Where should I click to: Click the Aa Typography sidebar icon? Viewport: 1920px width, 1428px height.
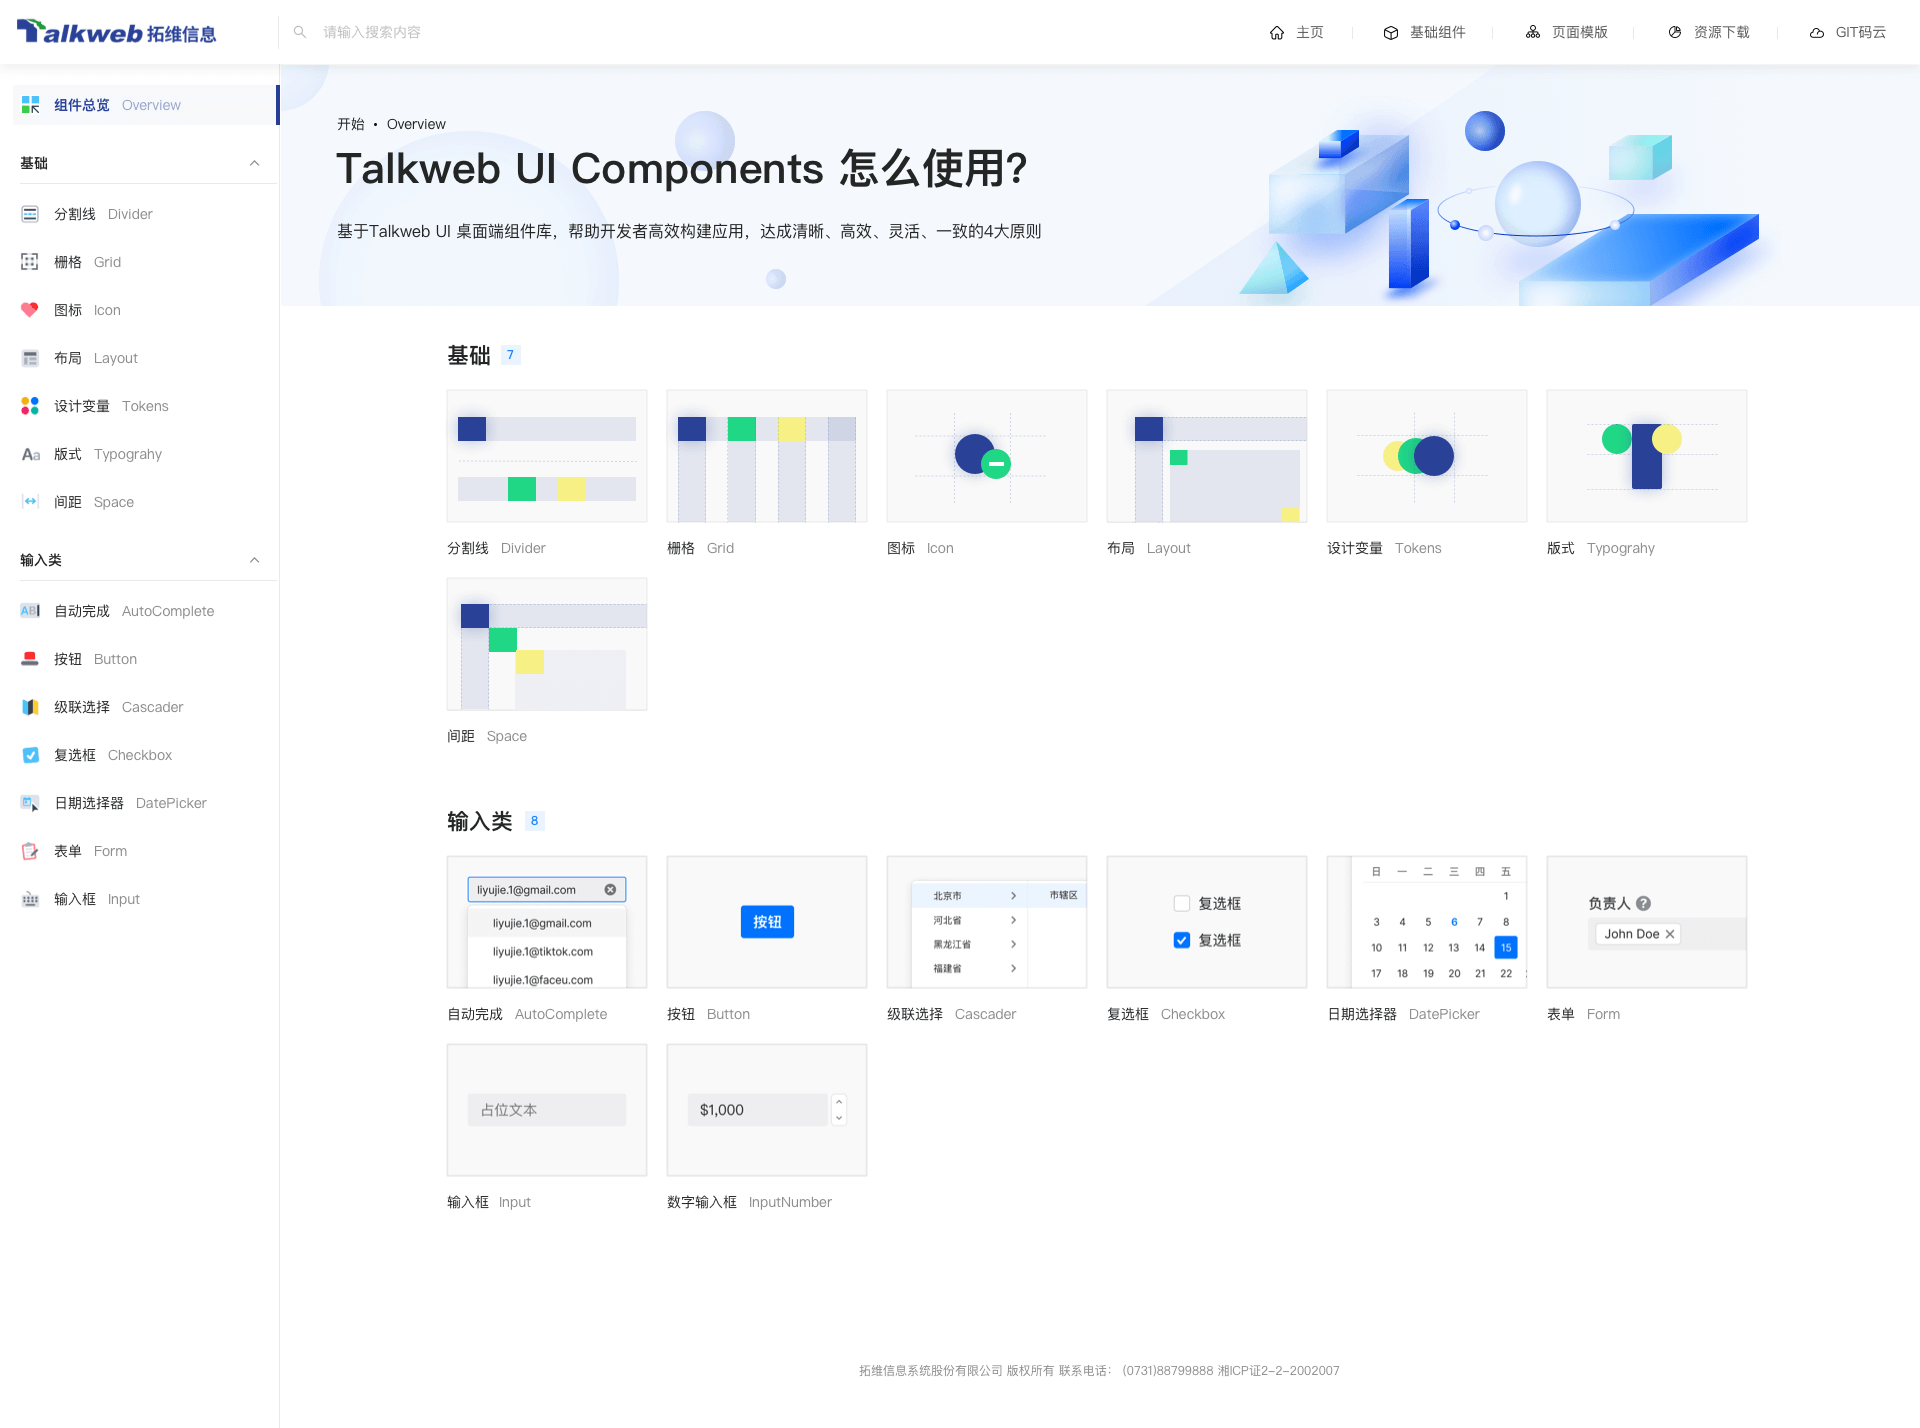30,454
